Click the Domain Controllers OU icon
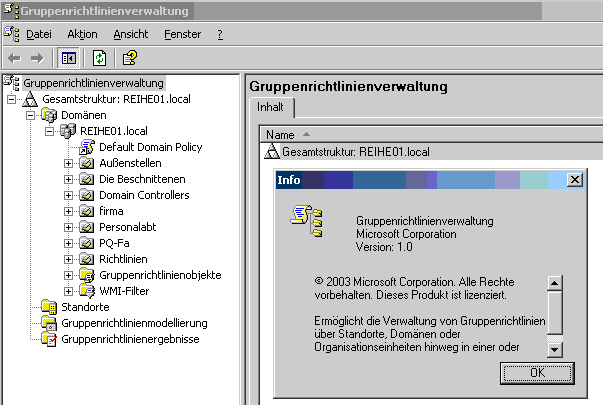 click(87, 195)
